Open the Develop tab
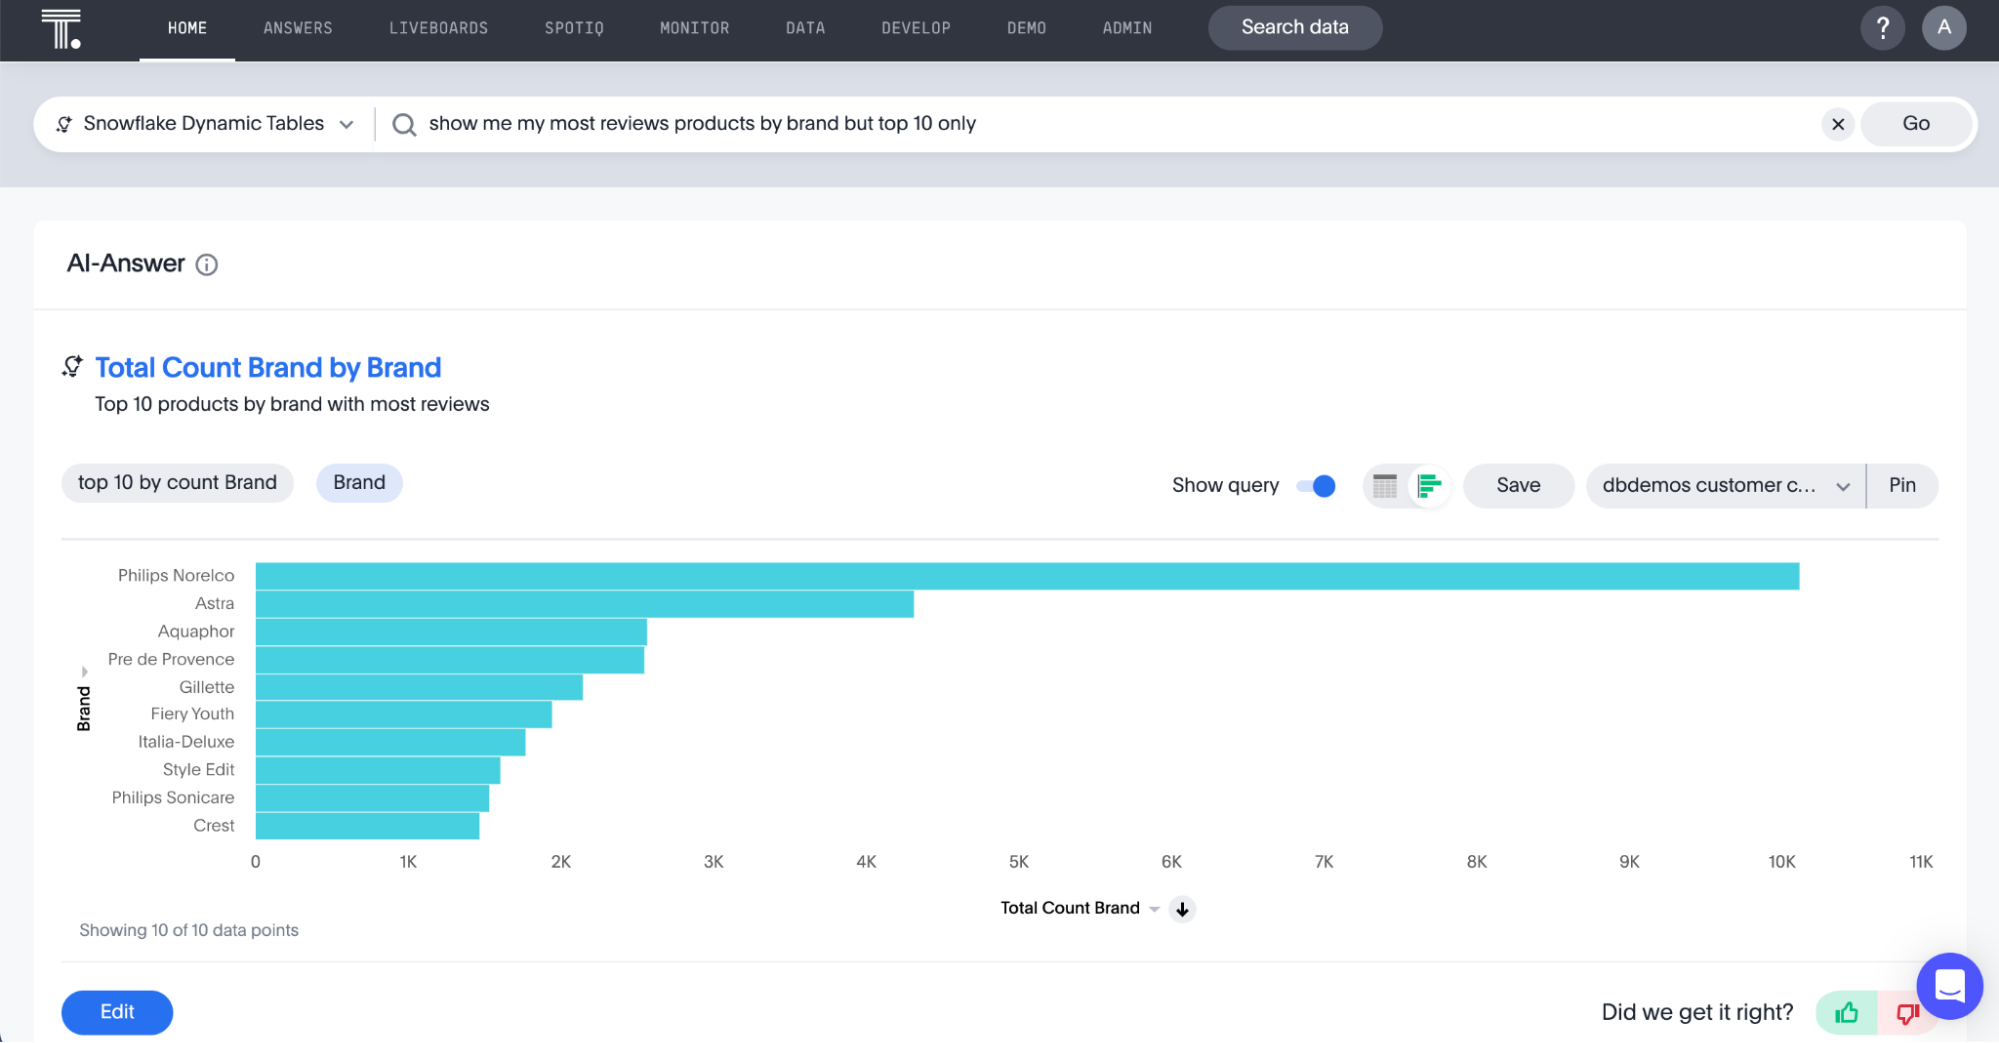This screenshot has height=1043, width=1999. coord(915,28)
